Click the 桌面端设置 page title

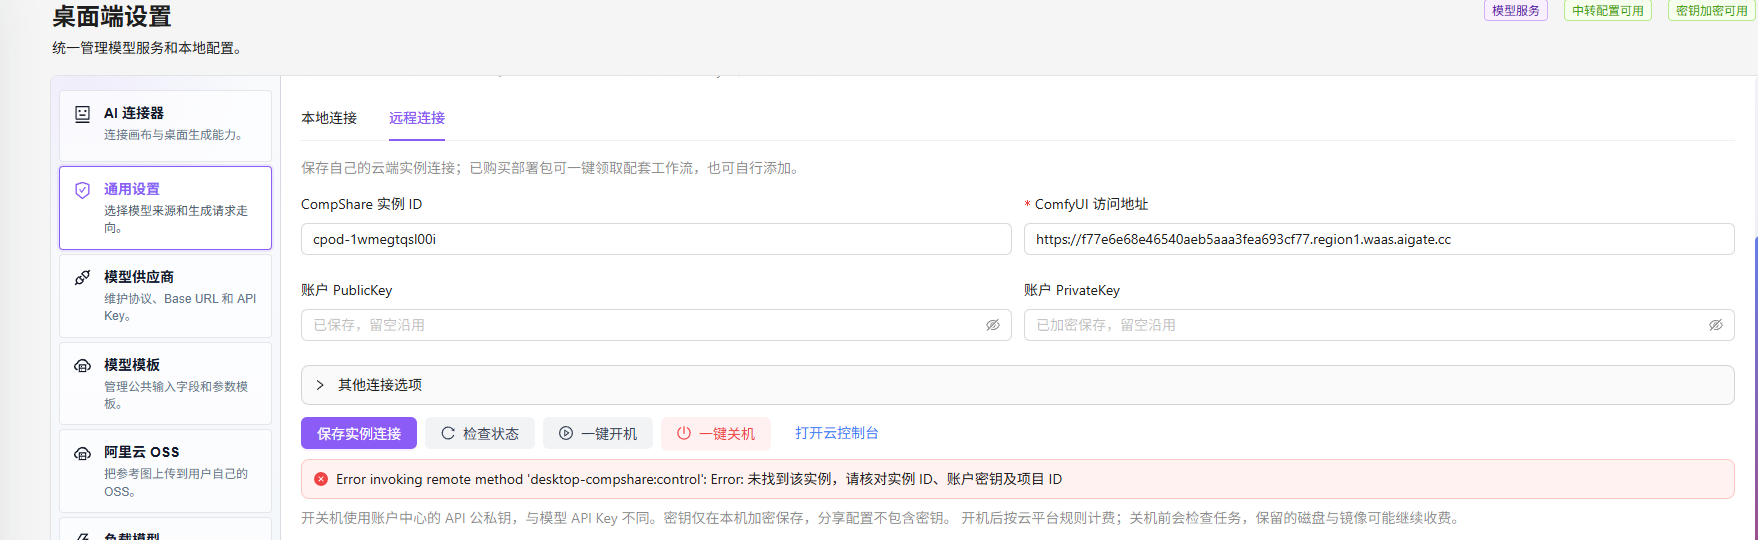112,16
